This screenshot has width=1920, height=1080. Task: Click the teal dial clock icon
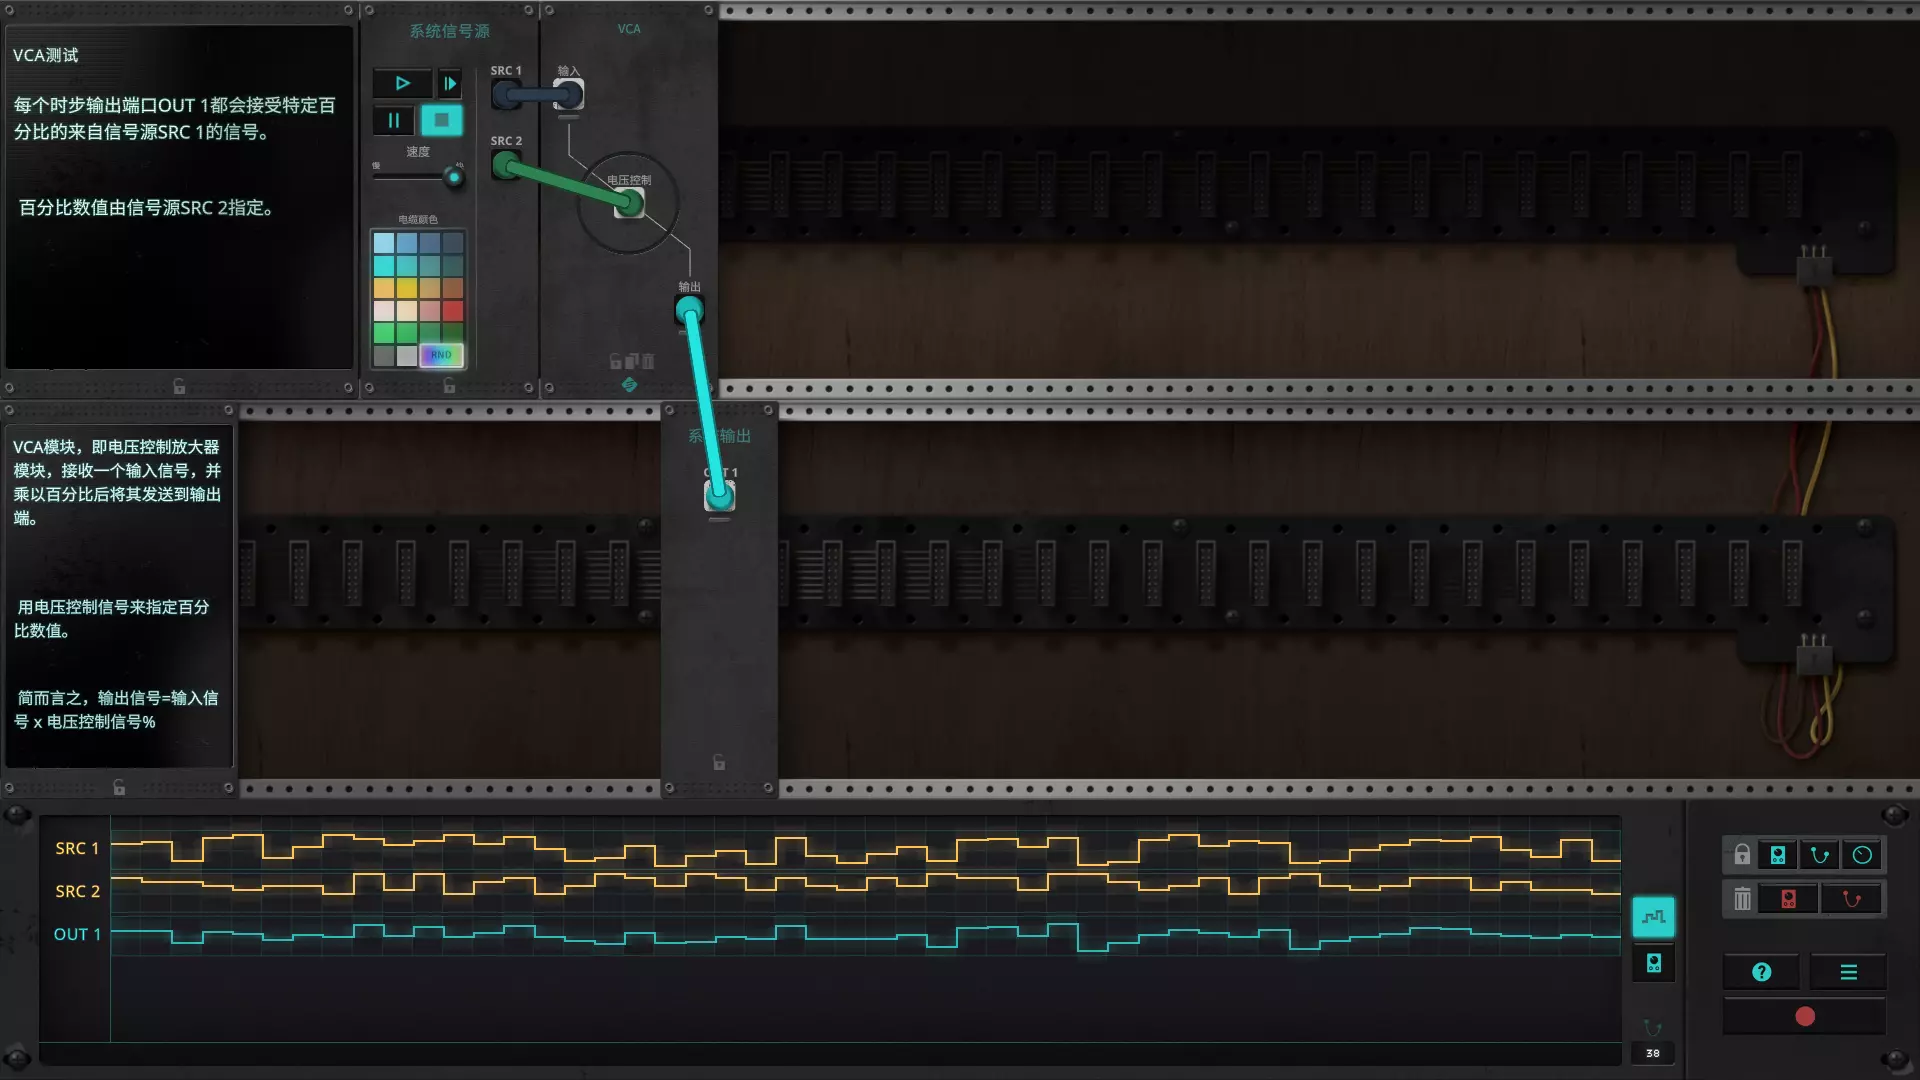pos(1862,855)
